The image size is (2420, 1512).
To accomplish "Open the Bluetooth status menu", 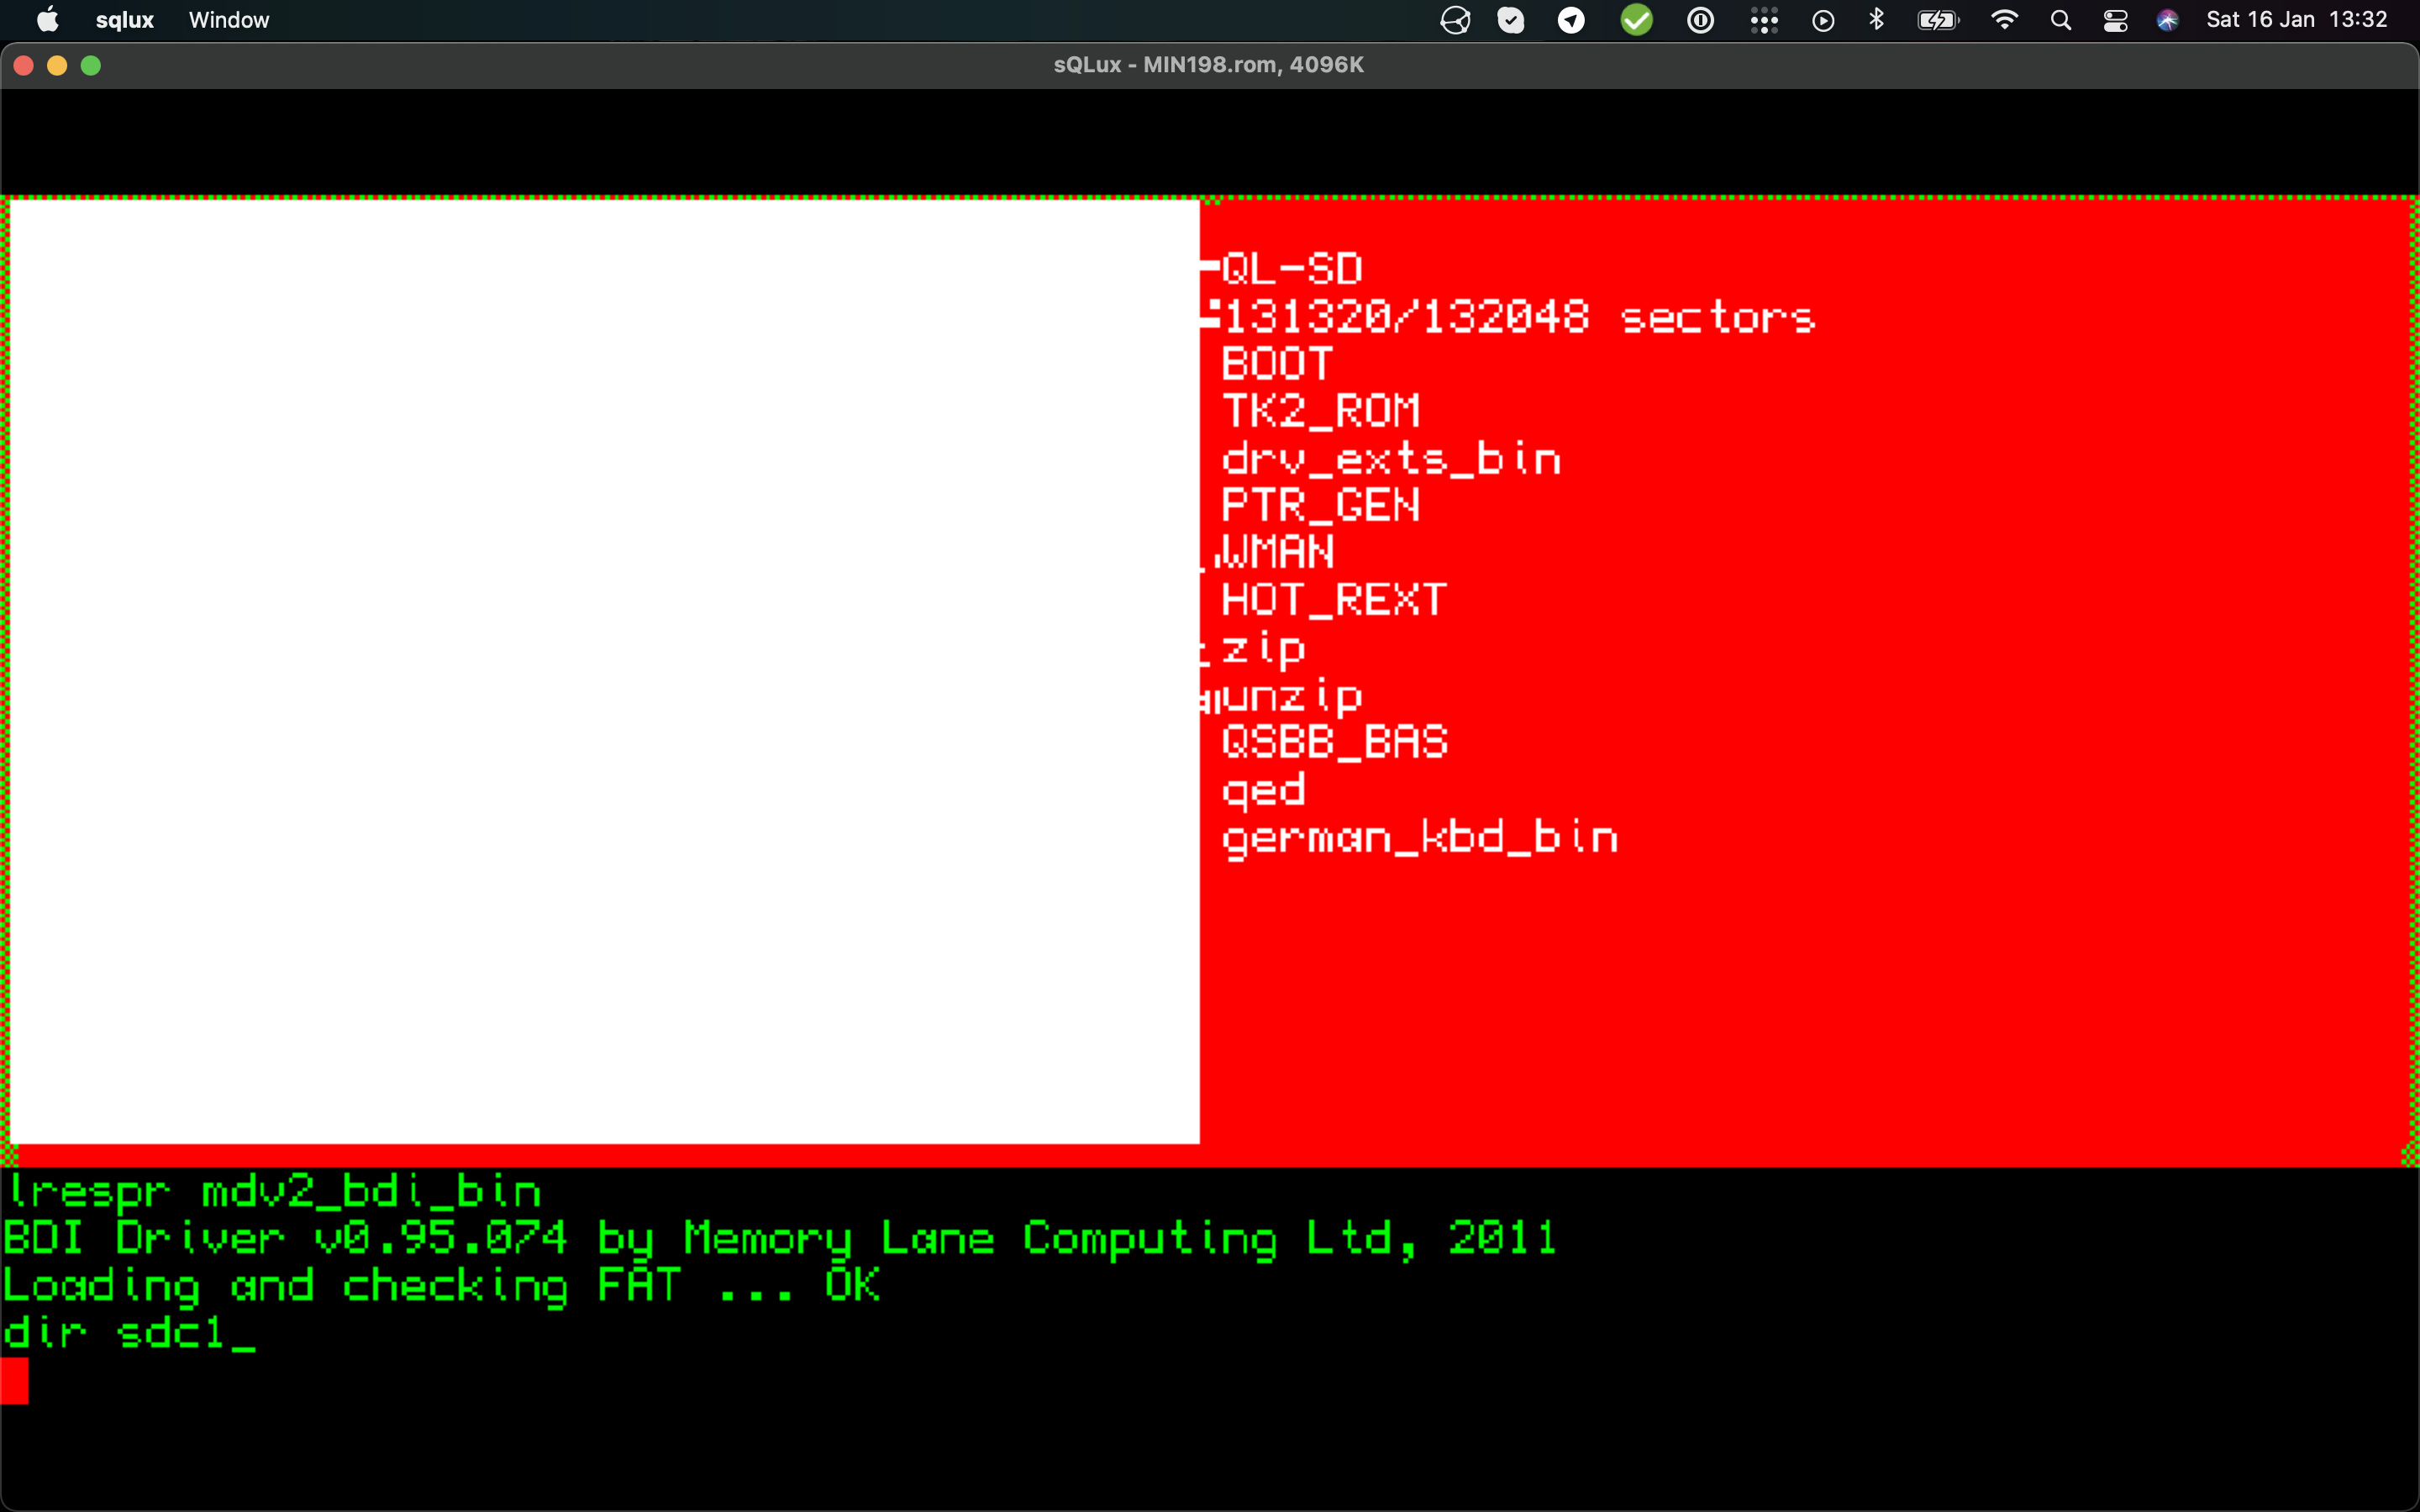I will (1877, 20).
